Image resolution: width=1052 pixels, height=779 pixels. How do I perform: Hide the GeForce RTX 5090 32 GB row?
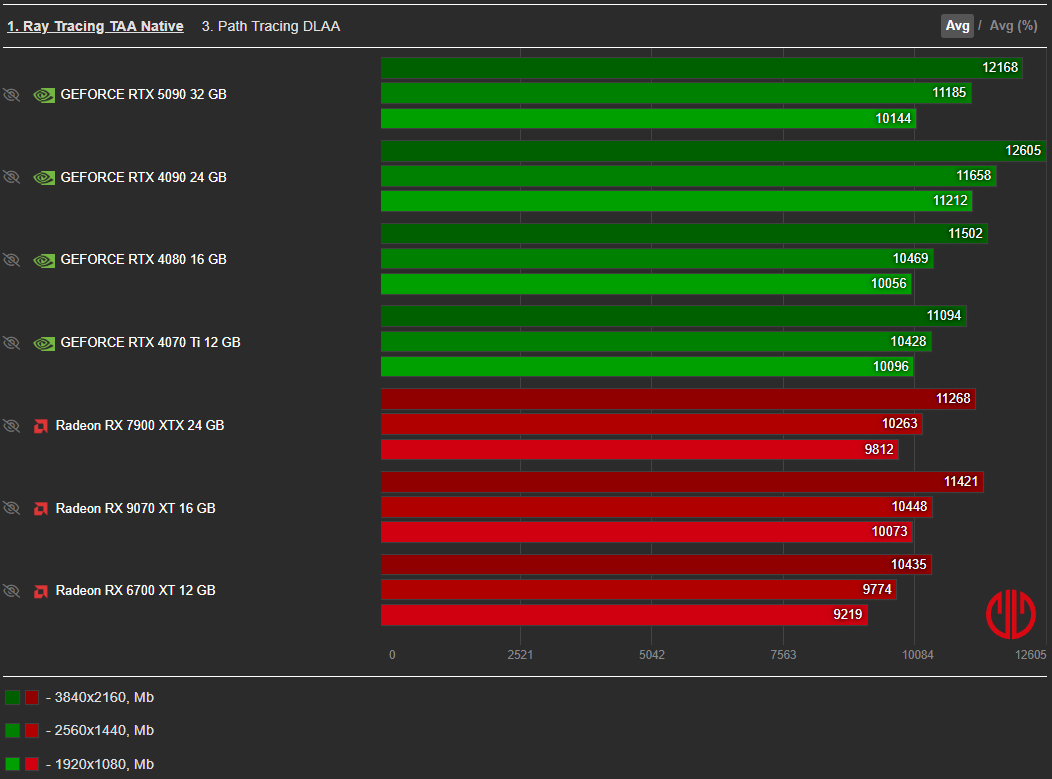pyautogui.click(x=11, y=95)
